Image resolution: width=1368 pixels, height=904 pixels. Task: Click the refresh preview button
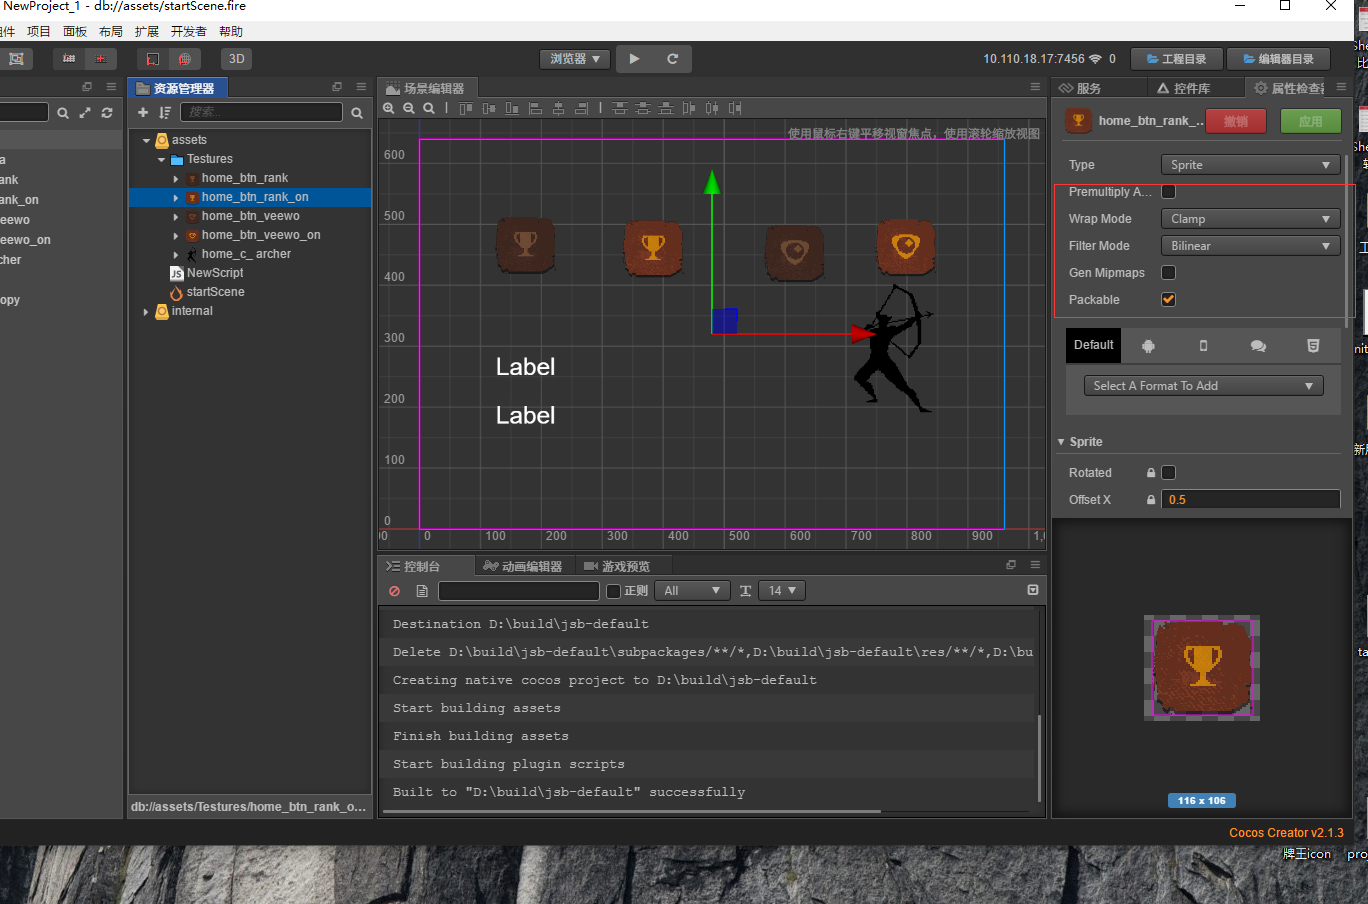[673, 59]
